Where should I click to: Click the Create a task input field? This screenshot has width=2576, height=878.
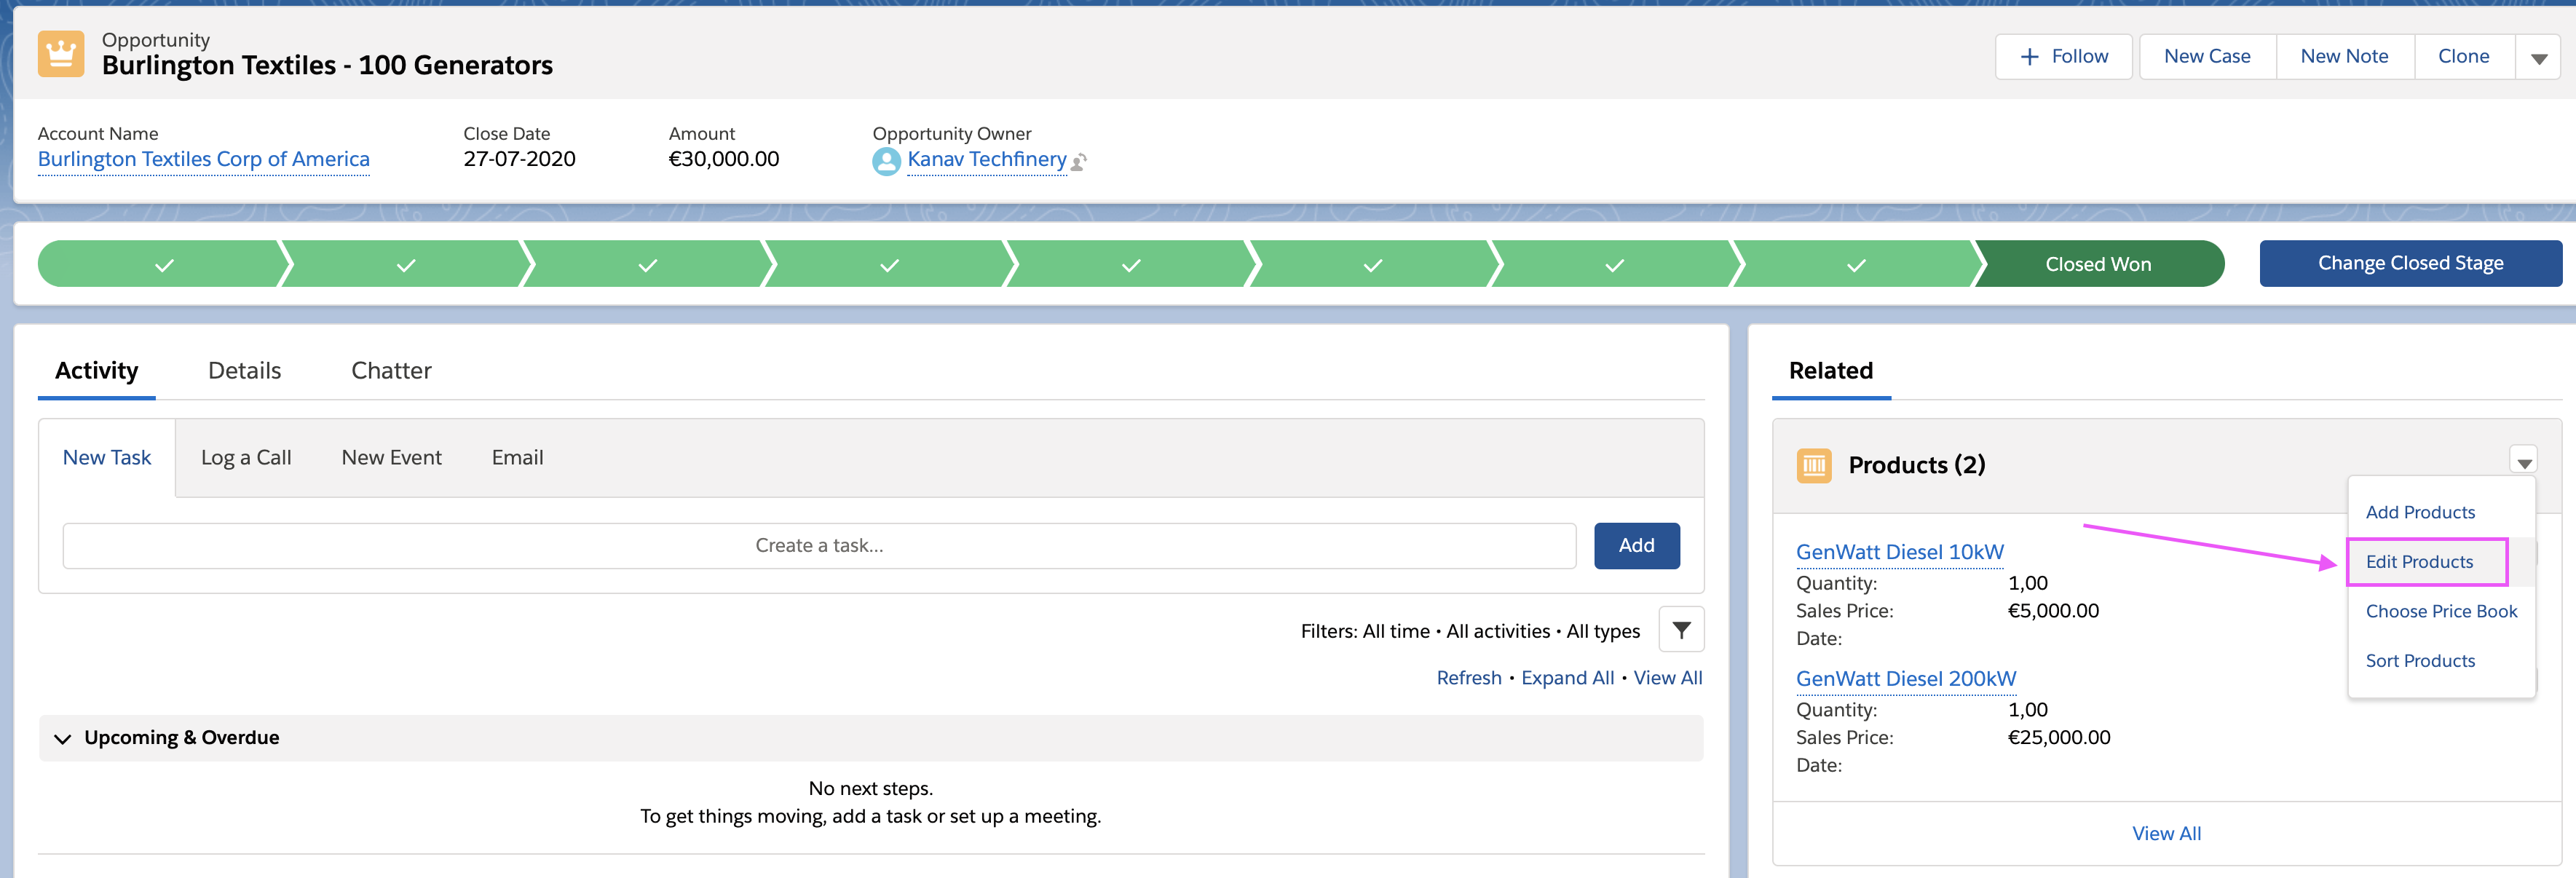(x=818, y=545)
